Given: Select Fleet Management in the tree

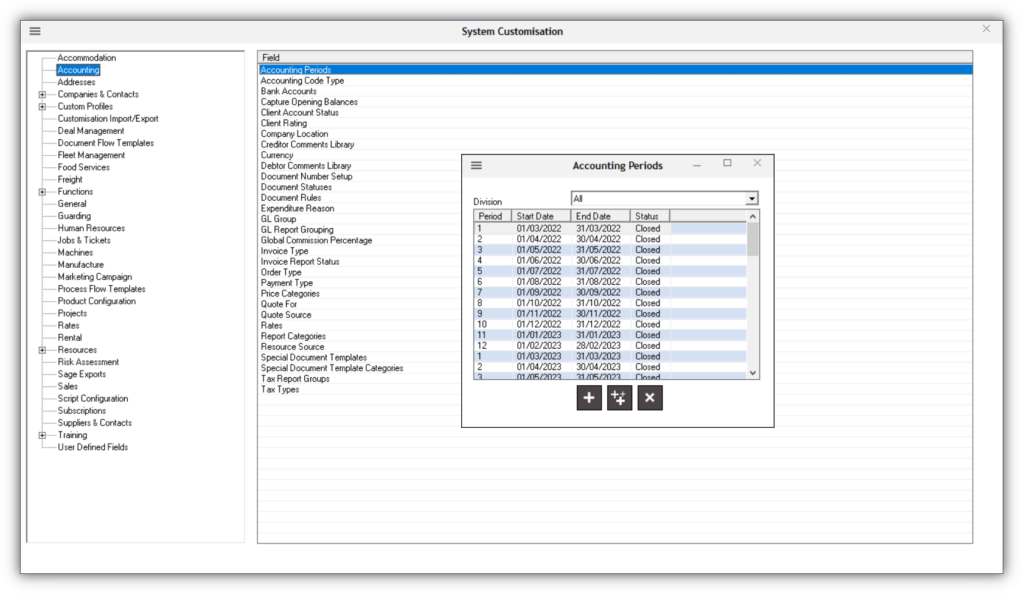Looking at the screenshot, I should (91, 155).
